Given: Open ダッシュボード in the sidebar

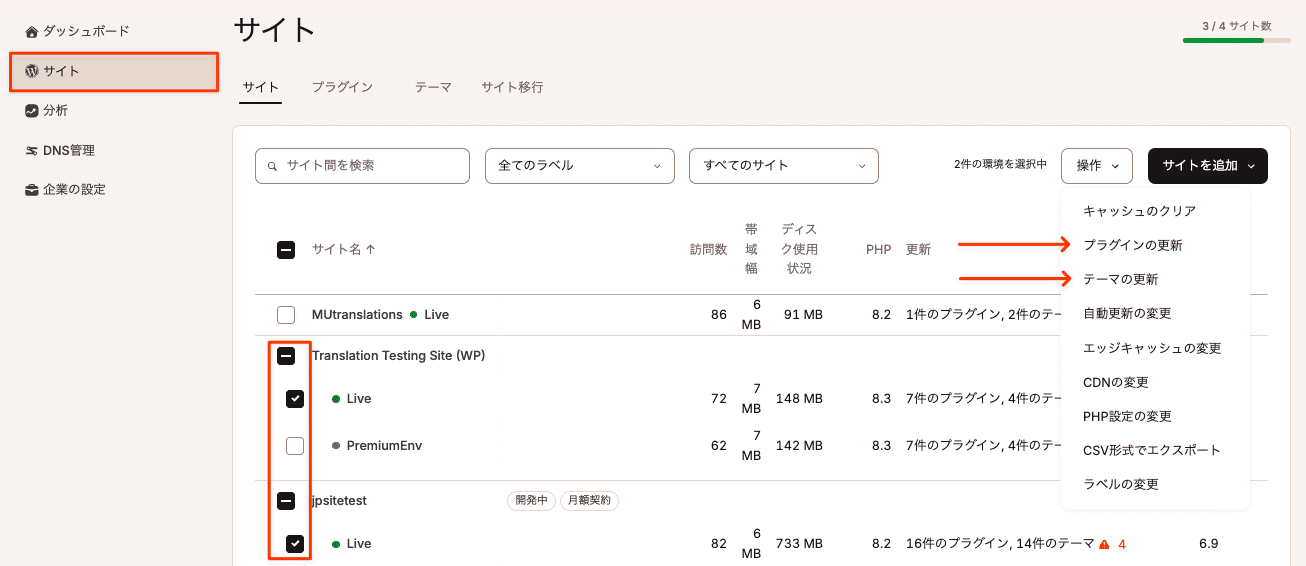Looking at the screenshot, I should [x=86, y=32].
